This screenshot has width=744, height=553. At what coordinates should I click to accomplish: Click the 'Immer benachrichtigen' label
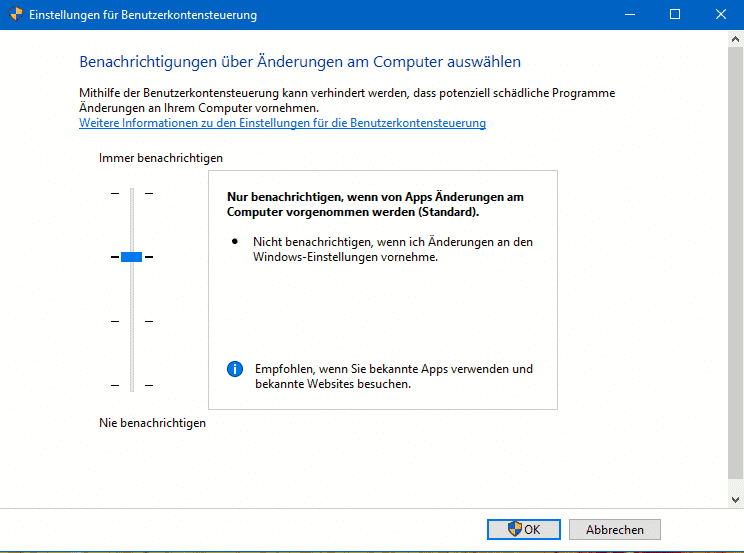160,158
